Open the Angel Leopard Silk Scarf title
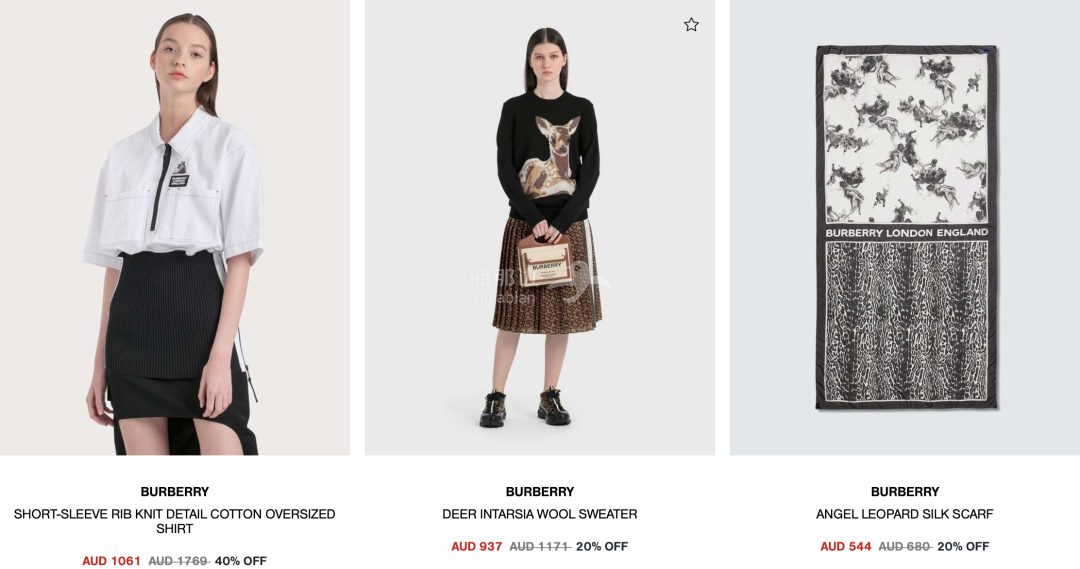The image size is (1080, 569). pos(904,514)
